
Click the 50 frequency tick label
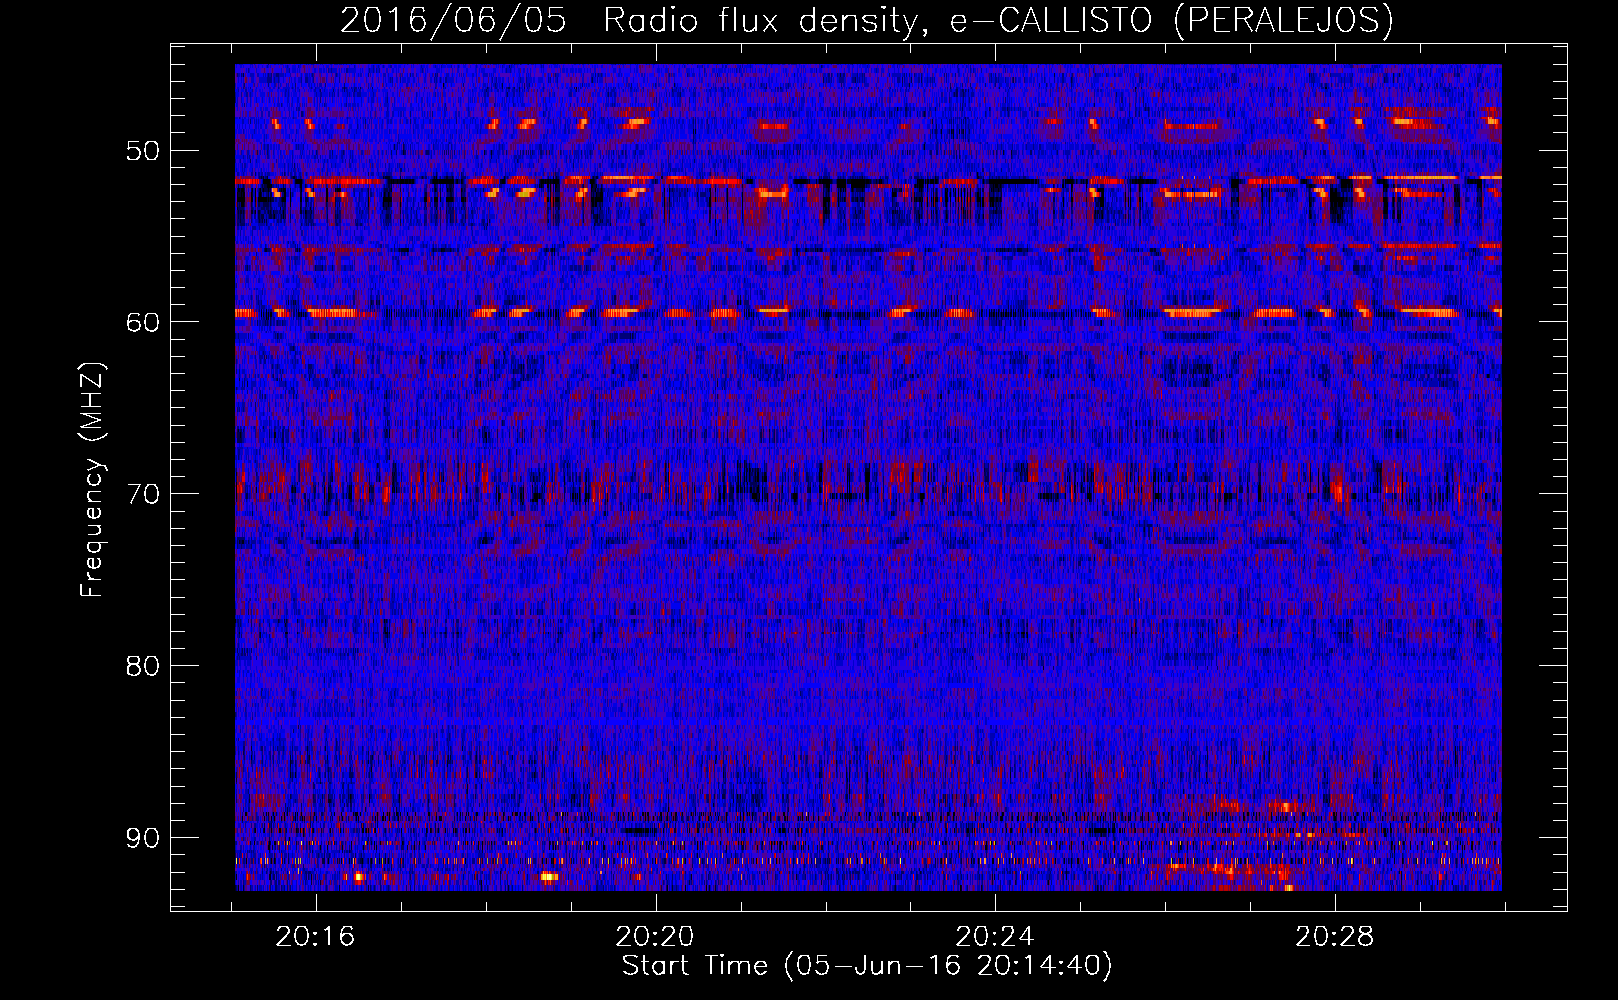click(142, 151)
